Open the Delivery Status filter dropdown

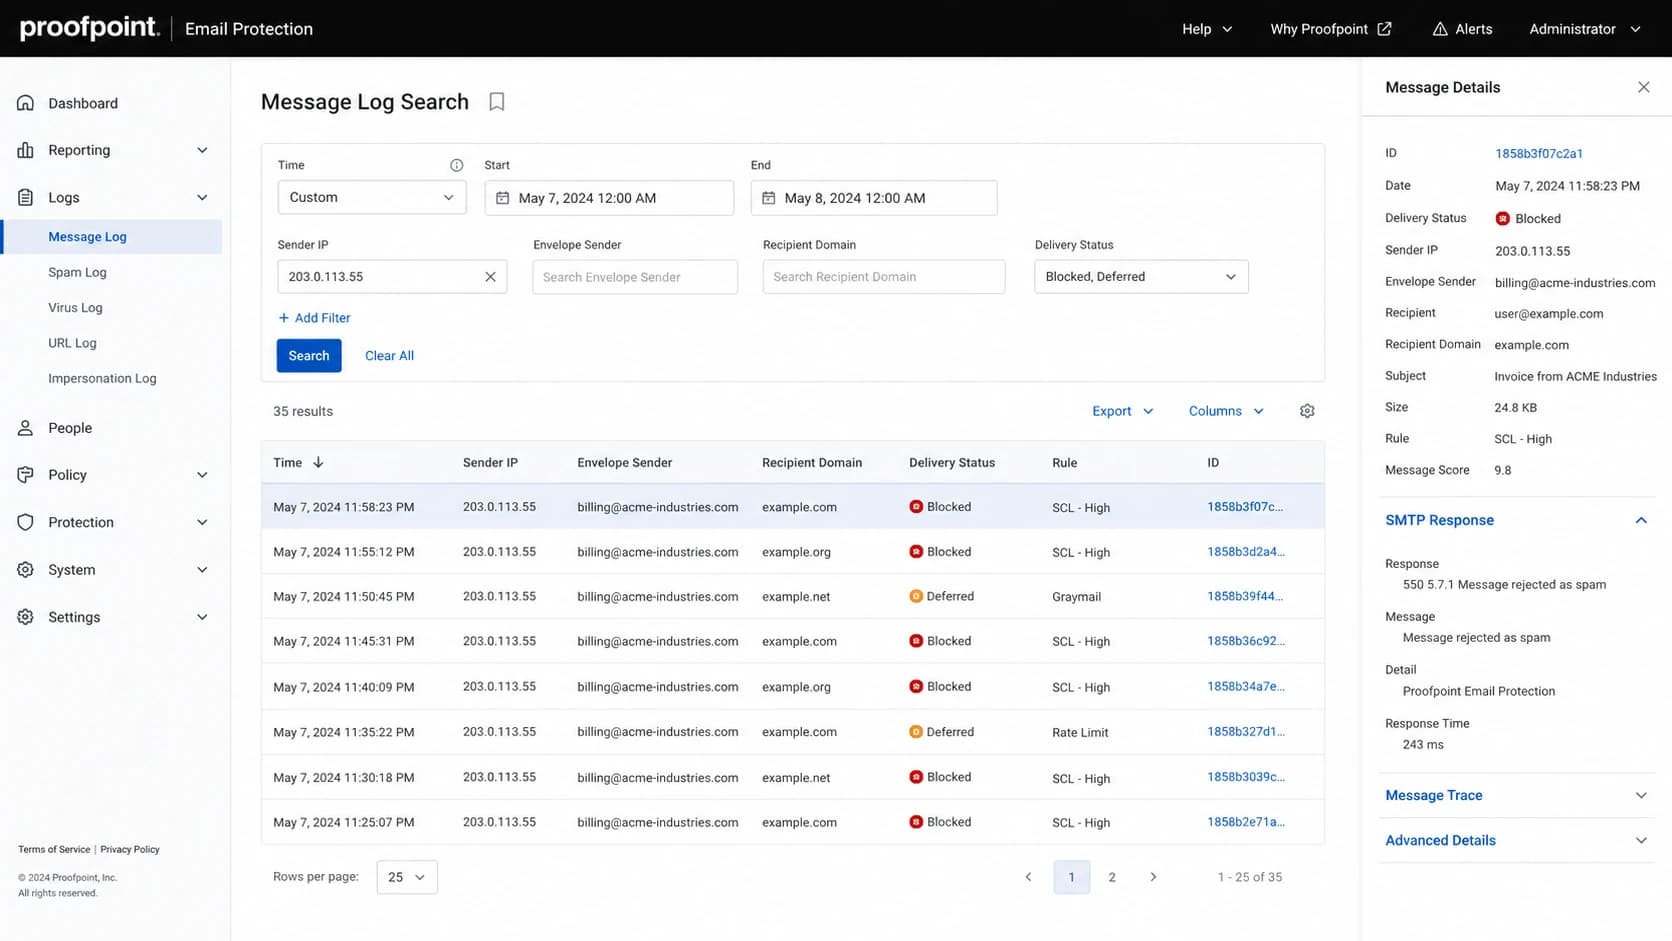1141,277
